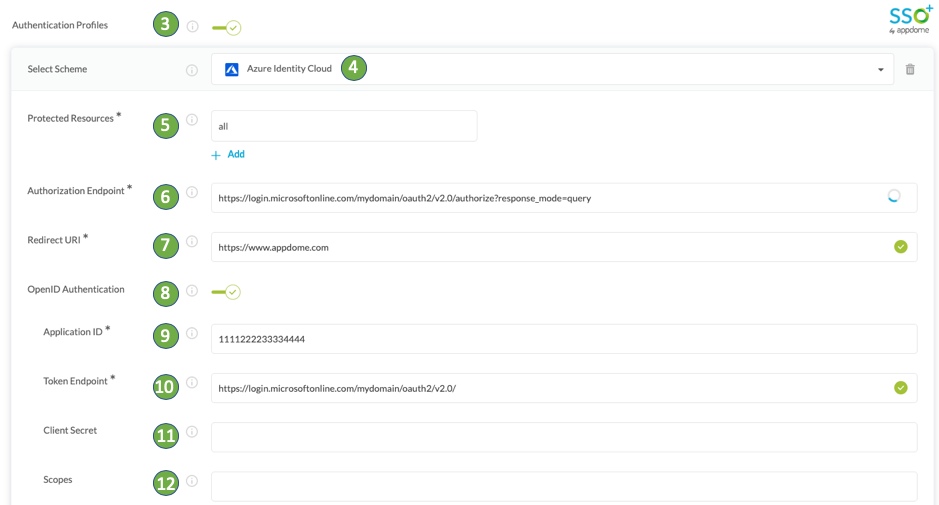Turn off the OpenID Authentication toggle
Screen dimensions: 939x505
[x=227, y=292]
